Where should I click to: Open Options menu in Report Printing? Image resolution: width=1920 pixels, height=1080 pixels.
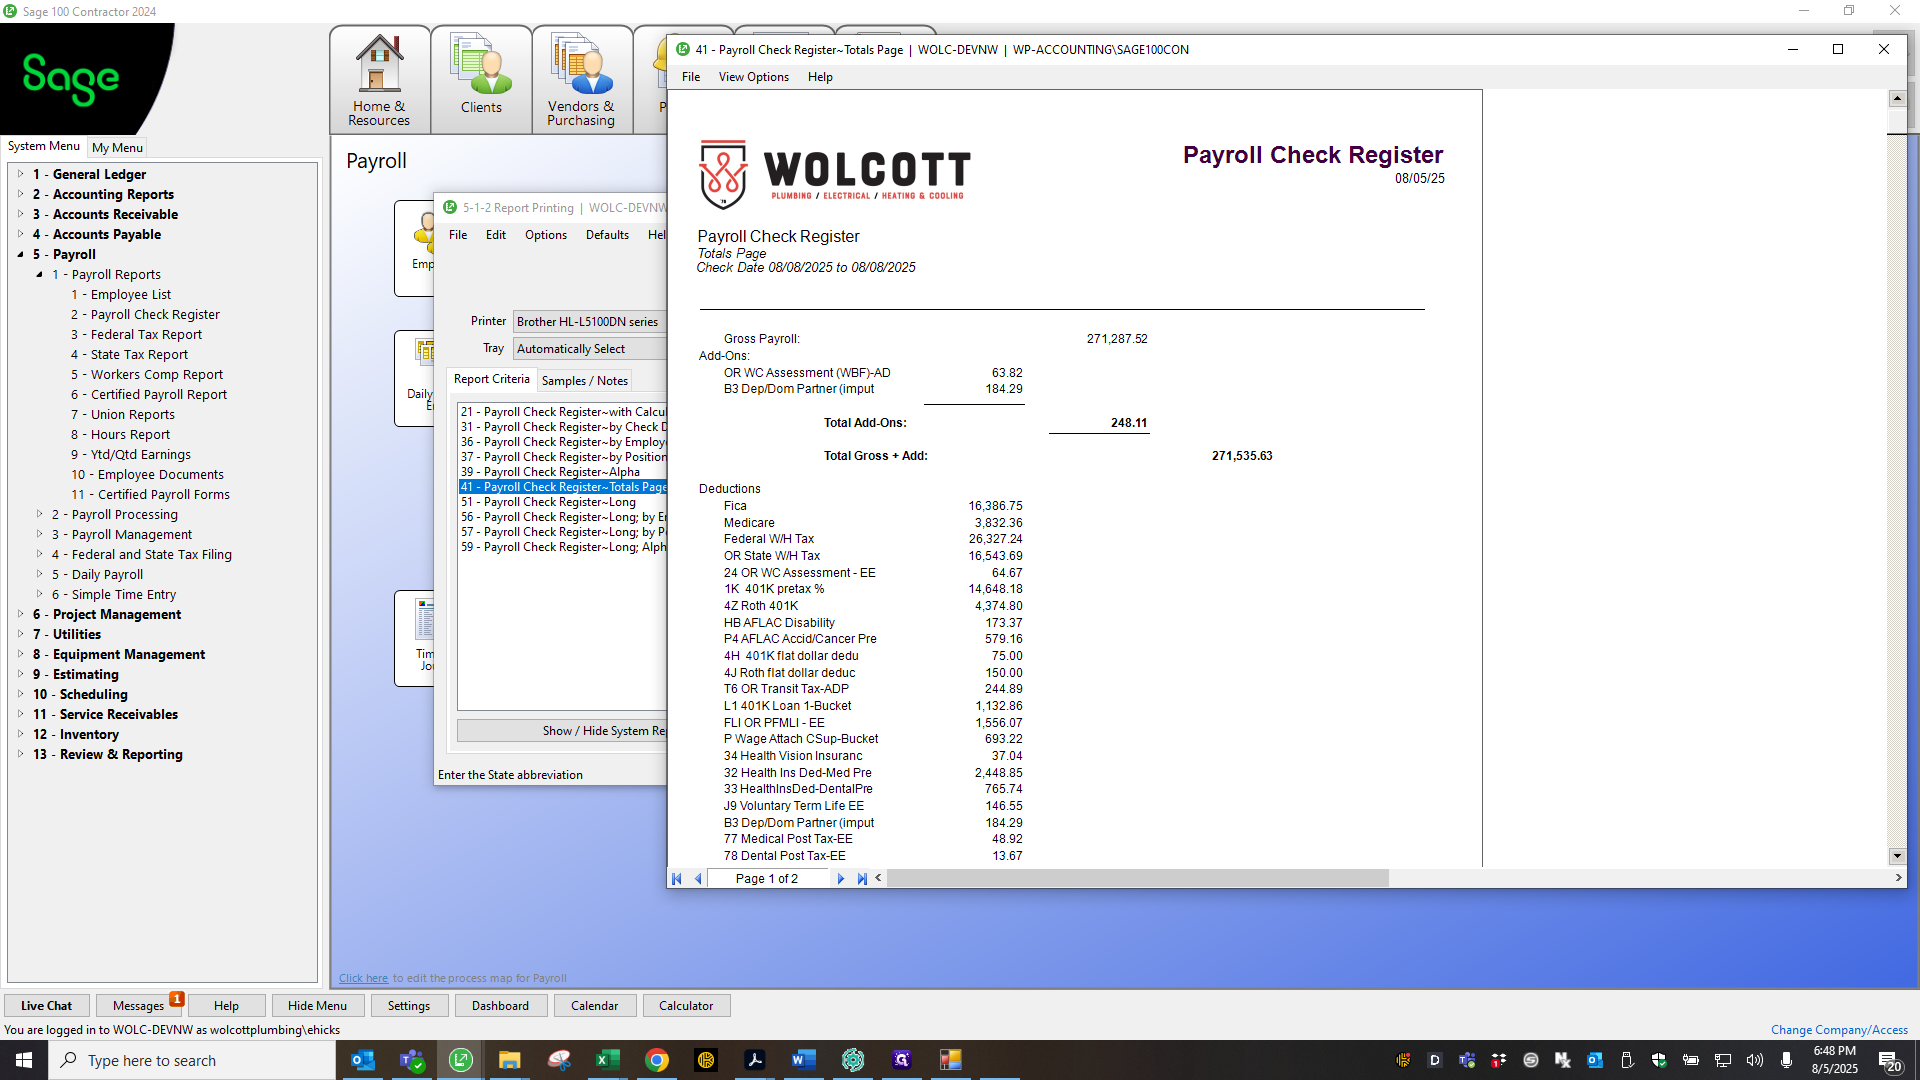pos(546,235)
